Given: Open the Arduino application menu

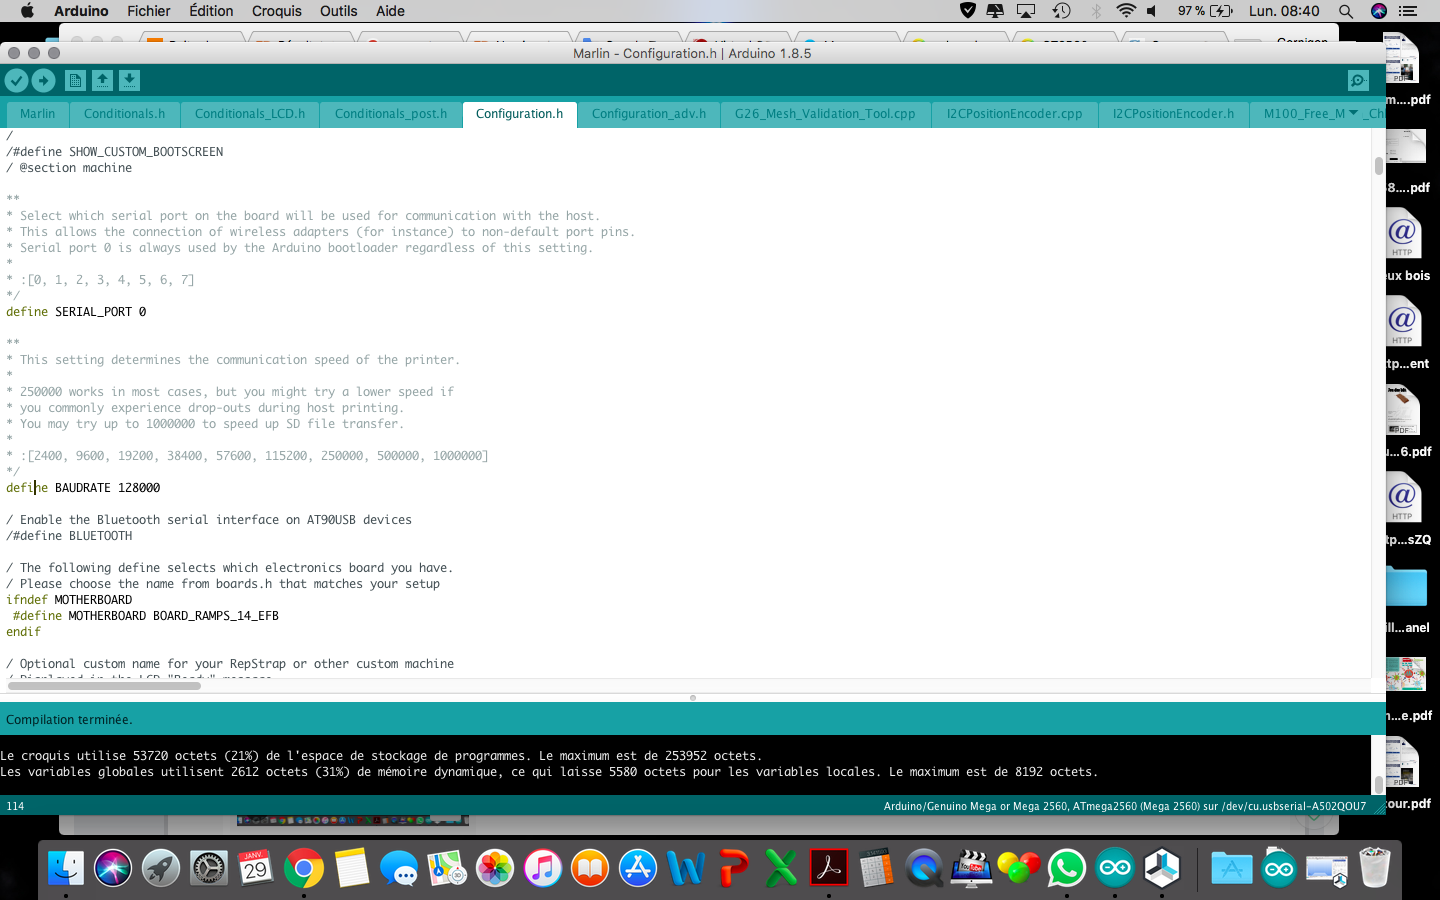Looking at the screenshot, I should [x=81, y=11].
